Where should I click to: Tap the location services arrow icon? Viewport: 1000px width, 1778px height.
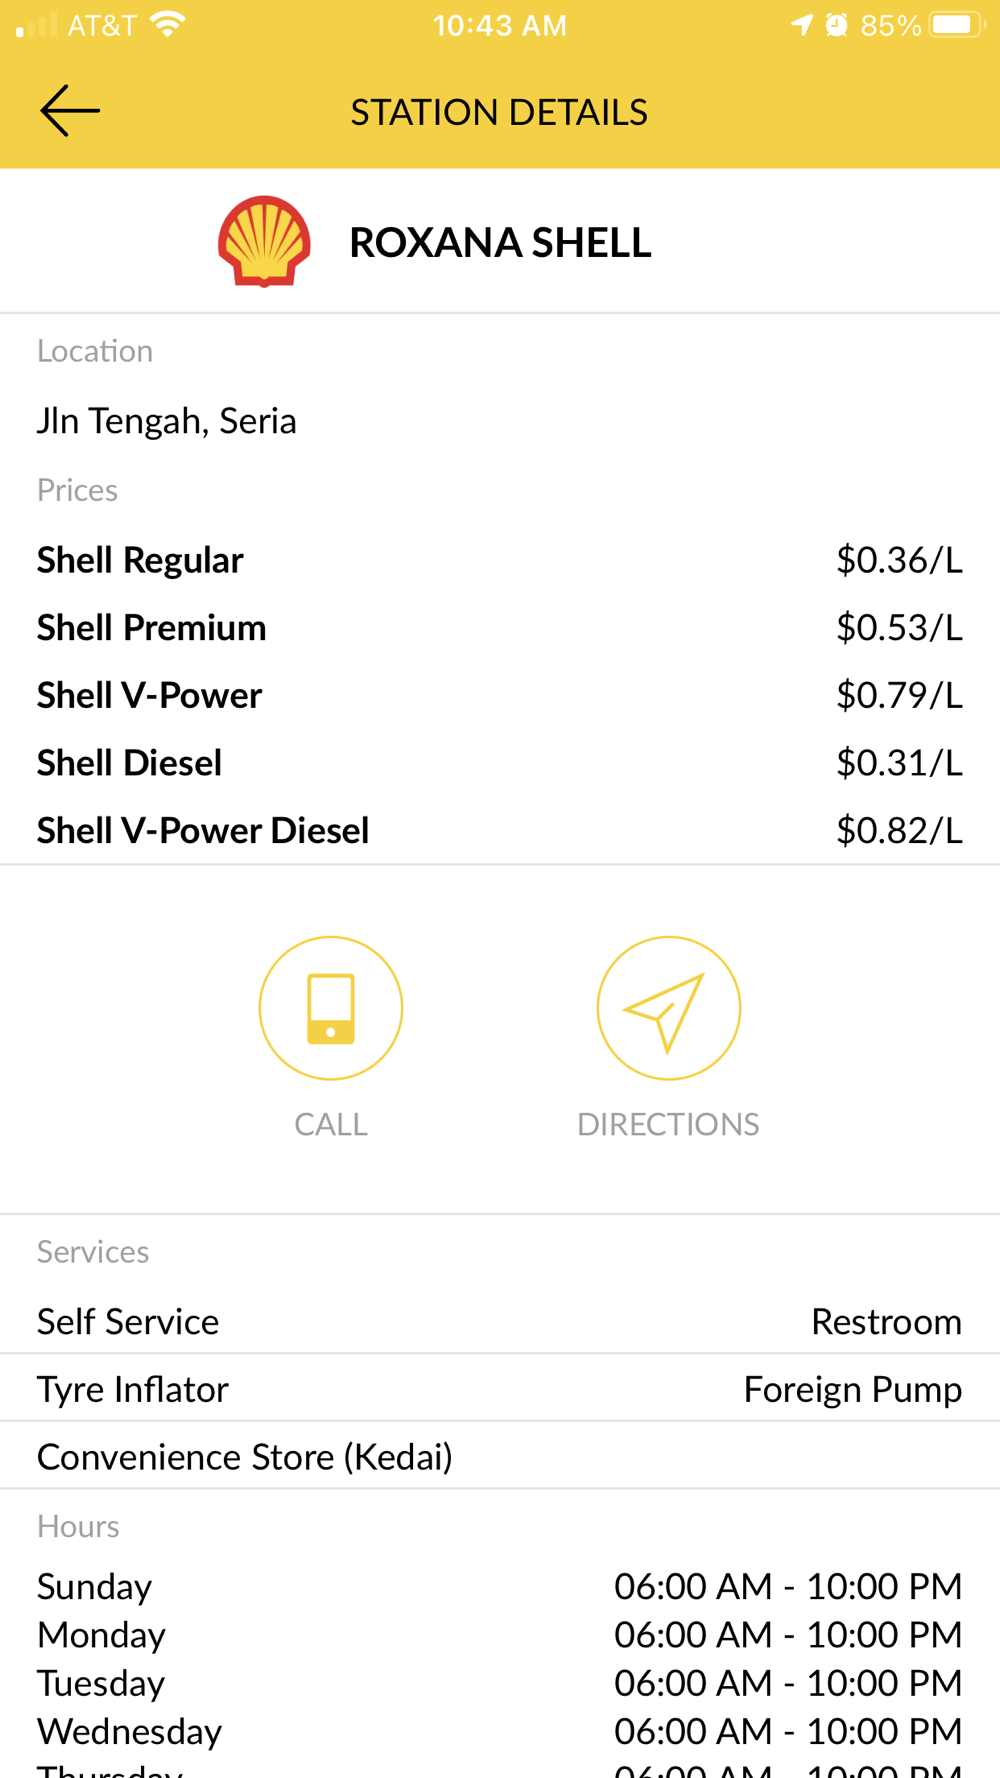(801, 24)
